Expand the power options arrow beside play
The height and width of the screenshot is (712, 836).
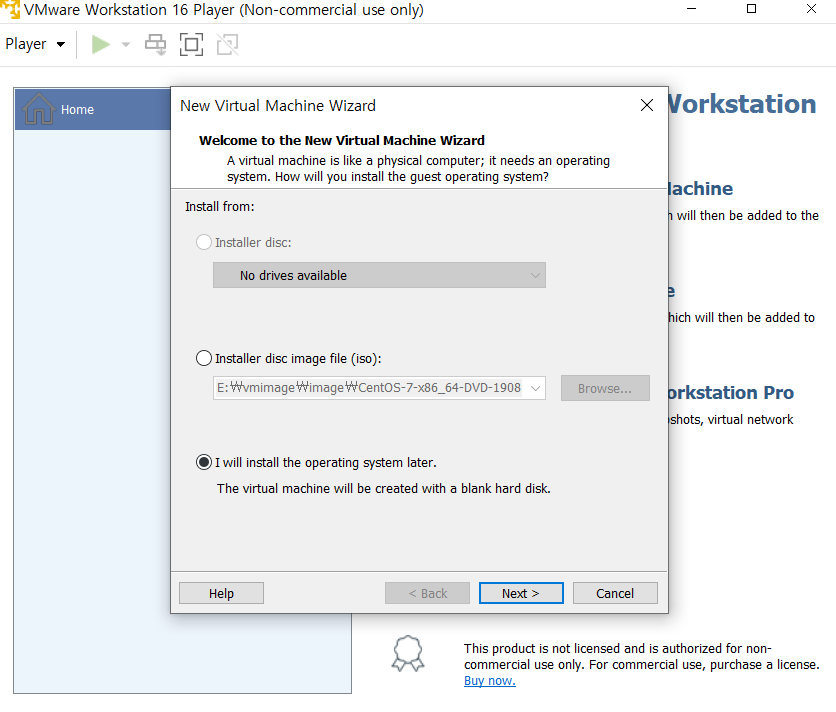click(x=126, y=44)
